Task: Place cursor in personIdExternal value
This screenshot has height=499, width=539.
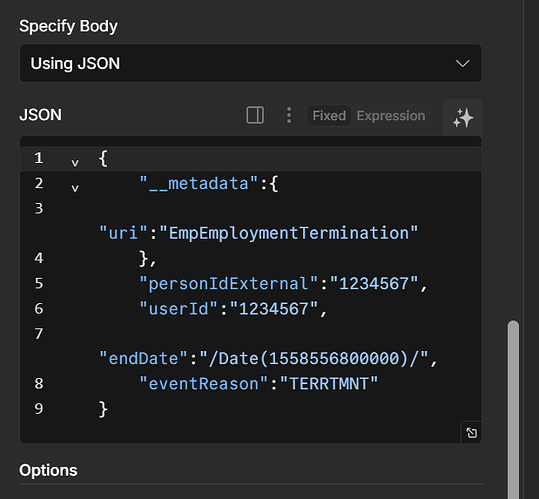Action: (374, 284)
